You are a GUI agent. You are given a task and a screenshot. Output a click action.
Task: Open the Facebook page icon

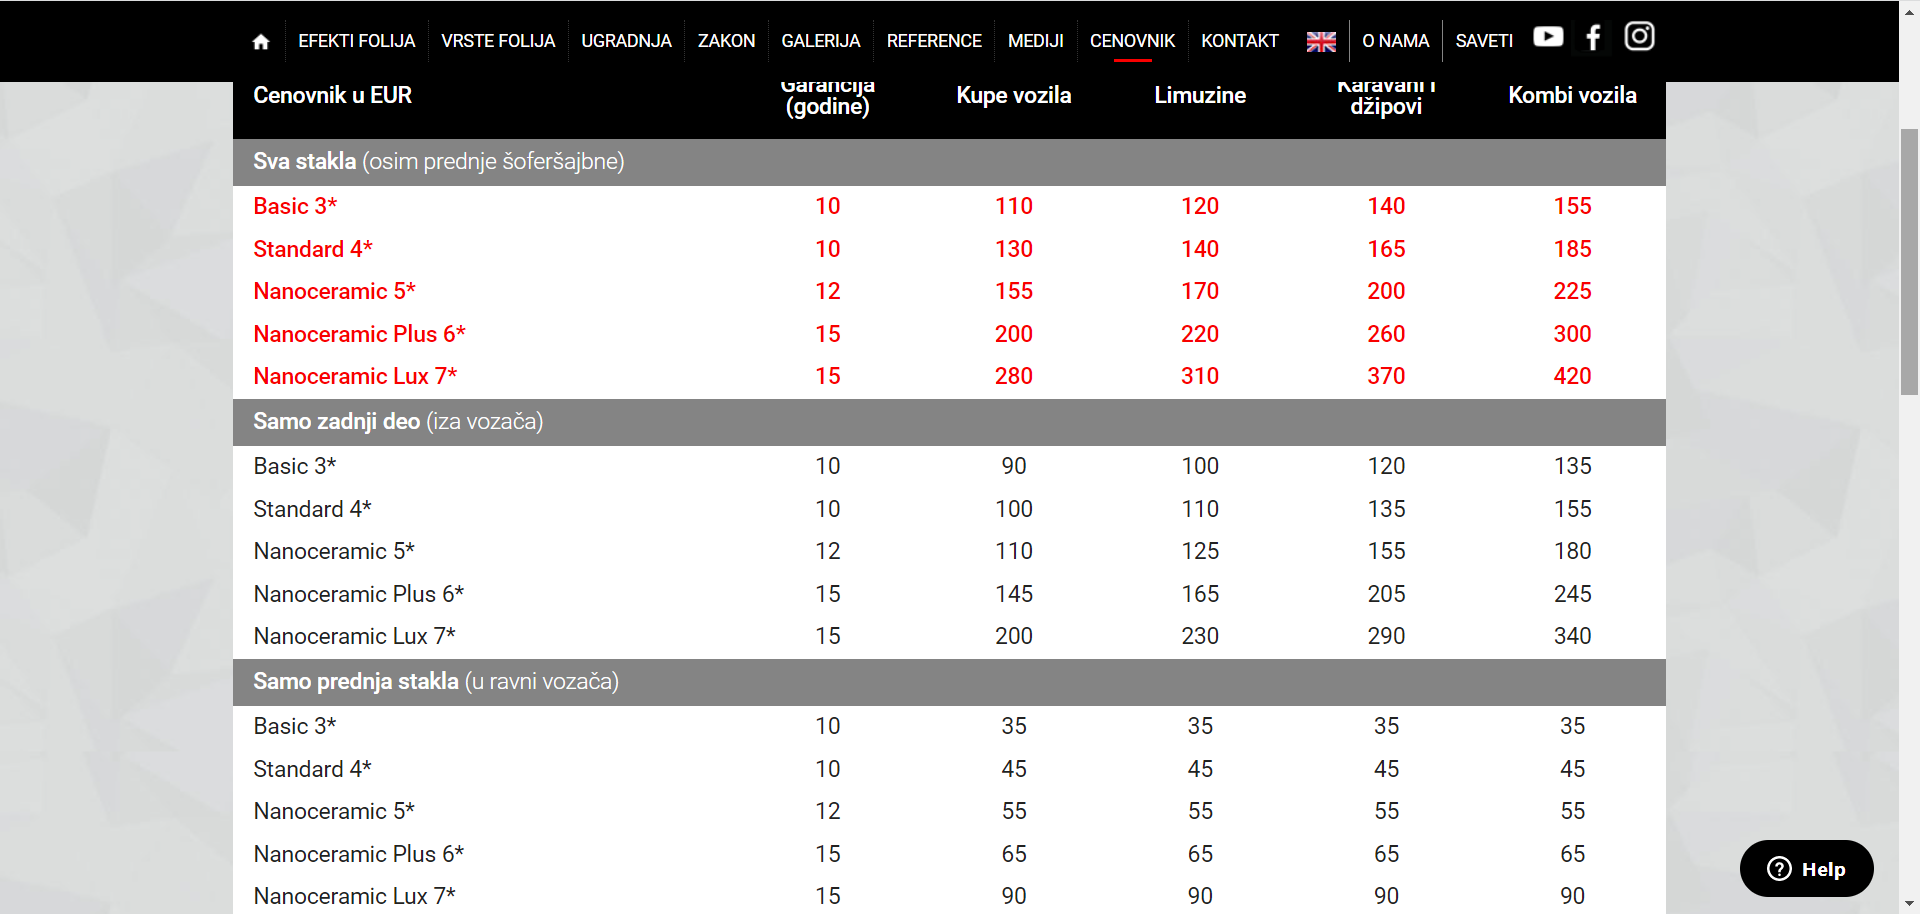[1594, 37]
